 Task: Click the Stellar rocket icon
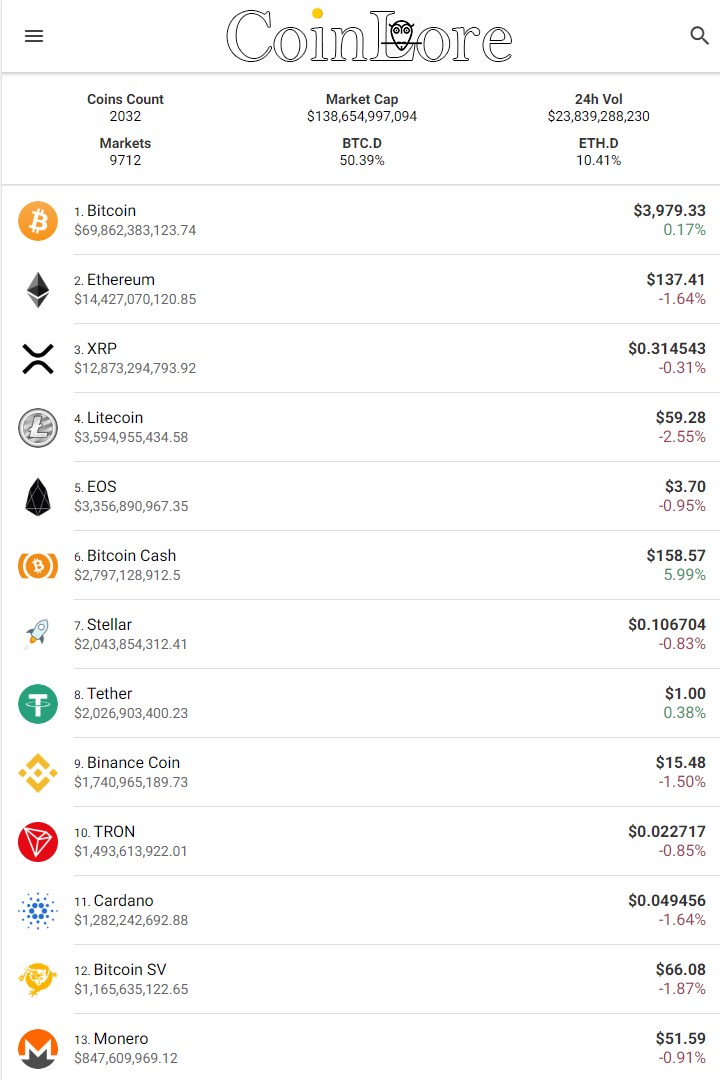tap(38, 634)
